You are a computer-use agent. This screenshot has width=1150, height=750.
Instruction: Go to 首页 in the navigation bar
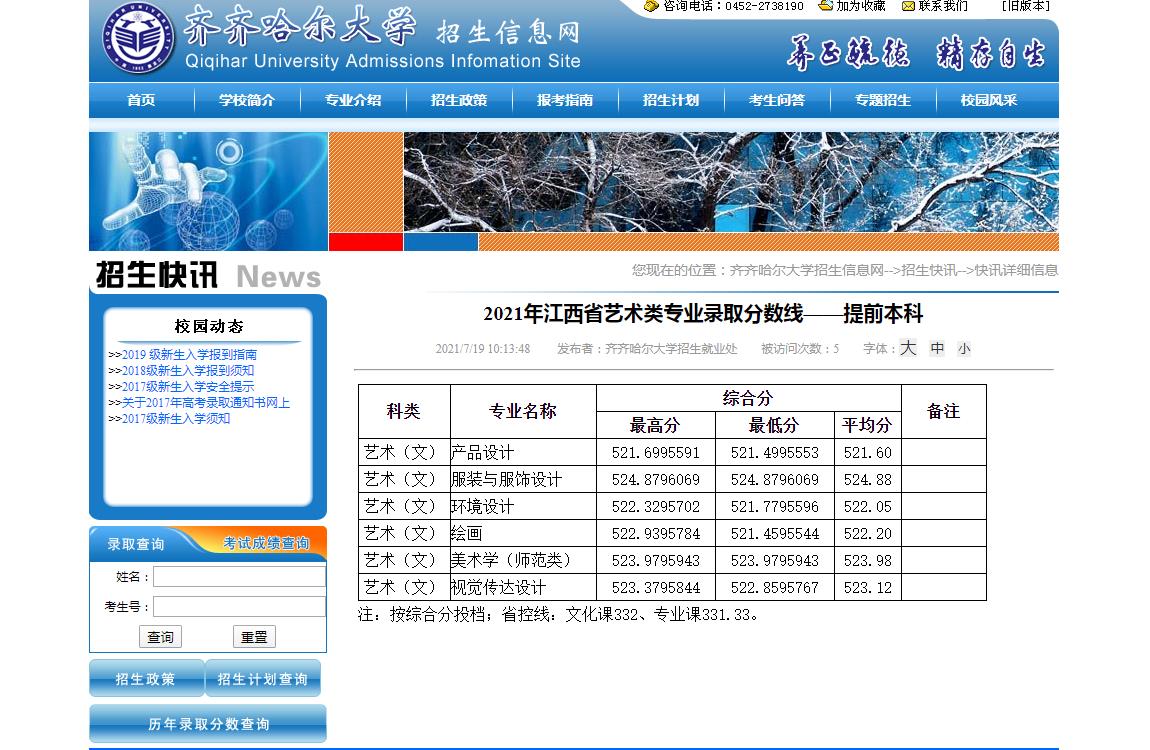coord(141,100)
